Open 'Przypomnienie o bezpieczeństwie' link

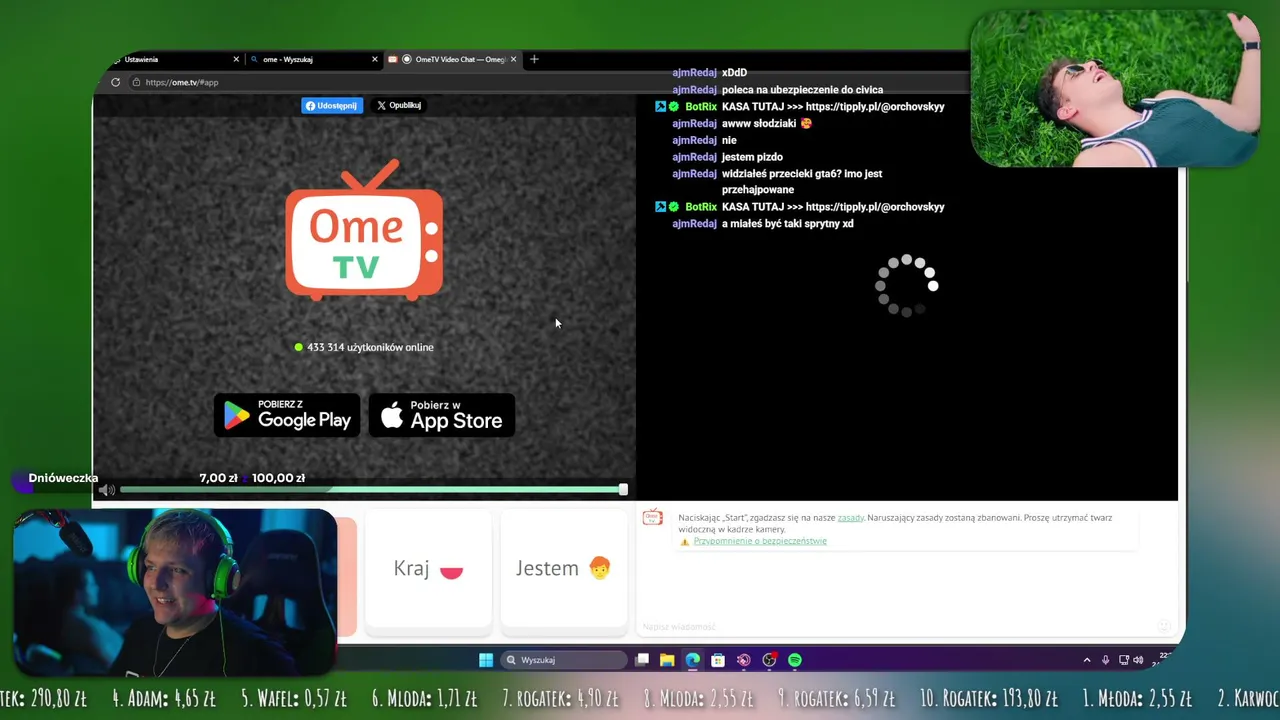(760, 541)
